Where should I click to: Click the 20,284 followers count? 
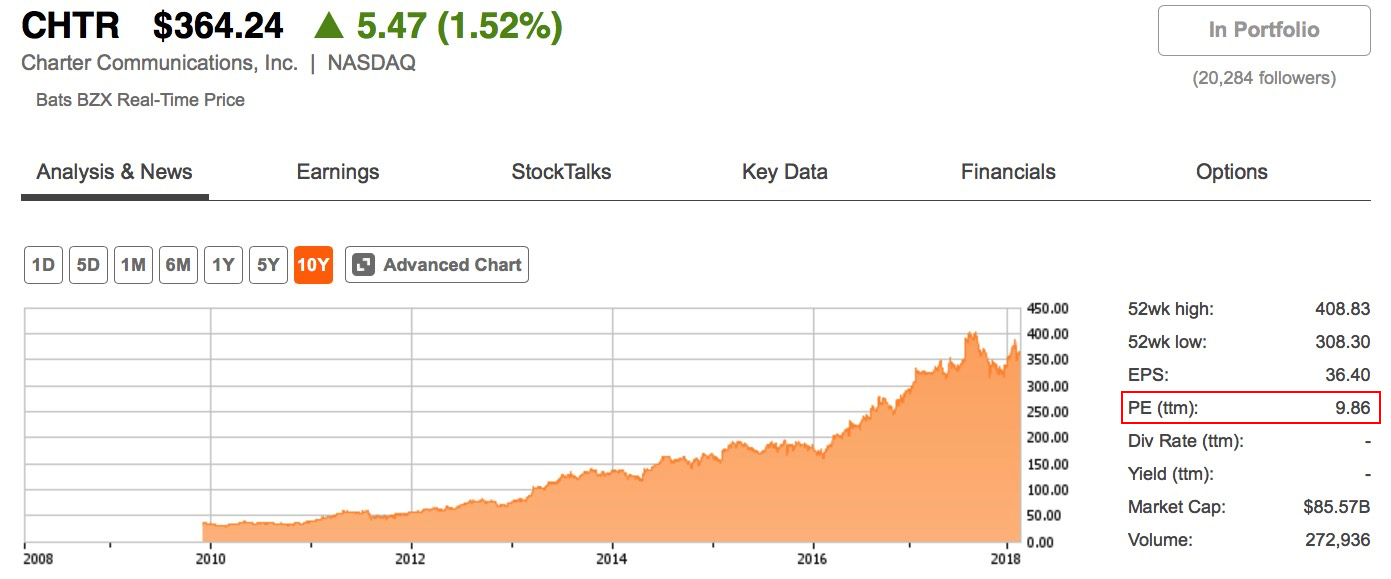pyautogui.click(x=1264, y=78)
